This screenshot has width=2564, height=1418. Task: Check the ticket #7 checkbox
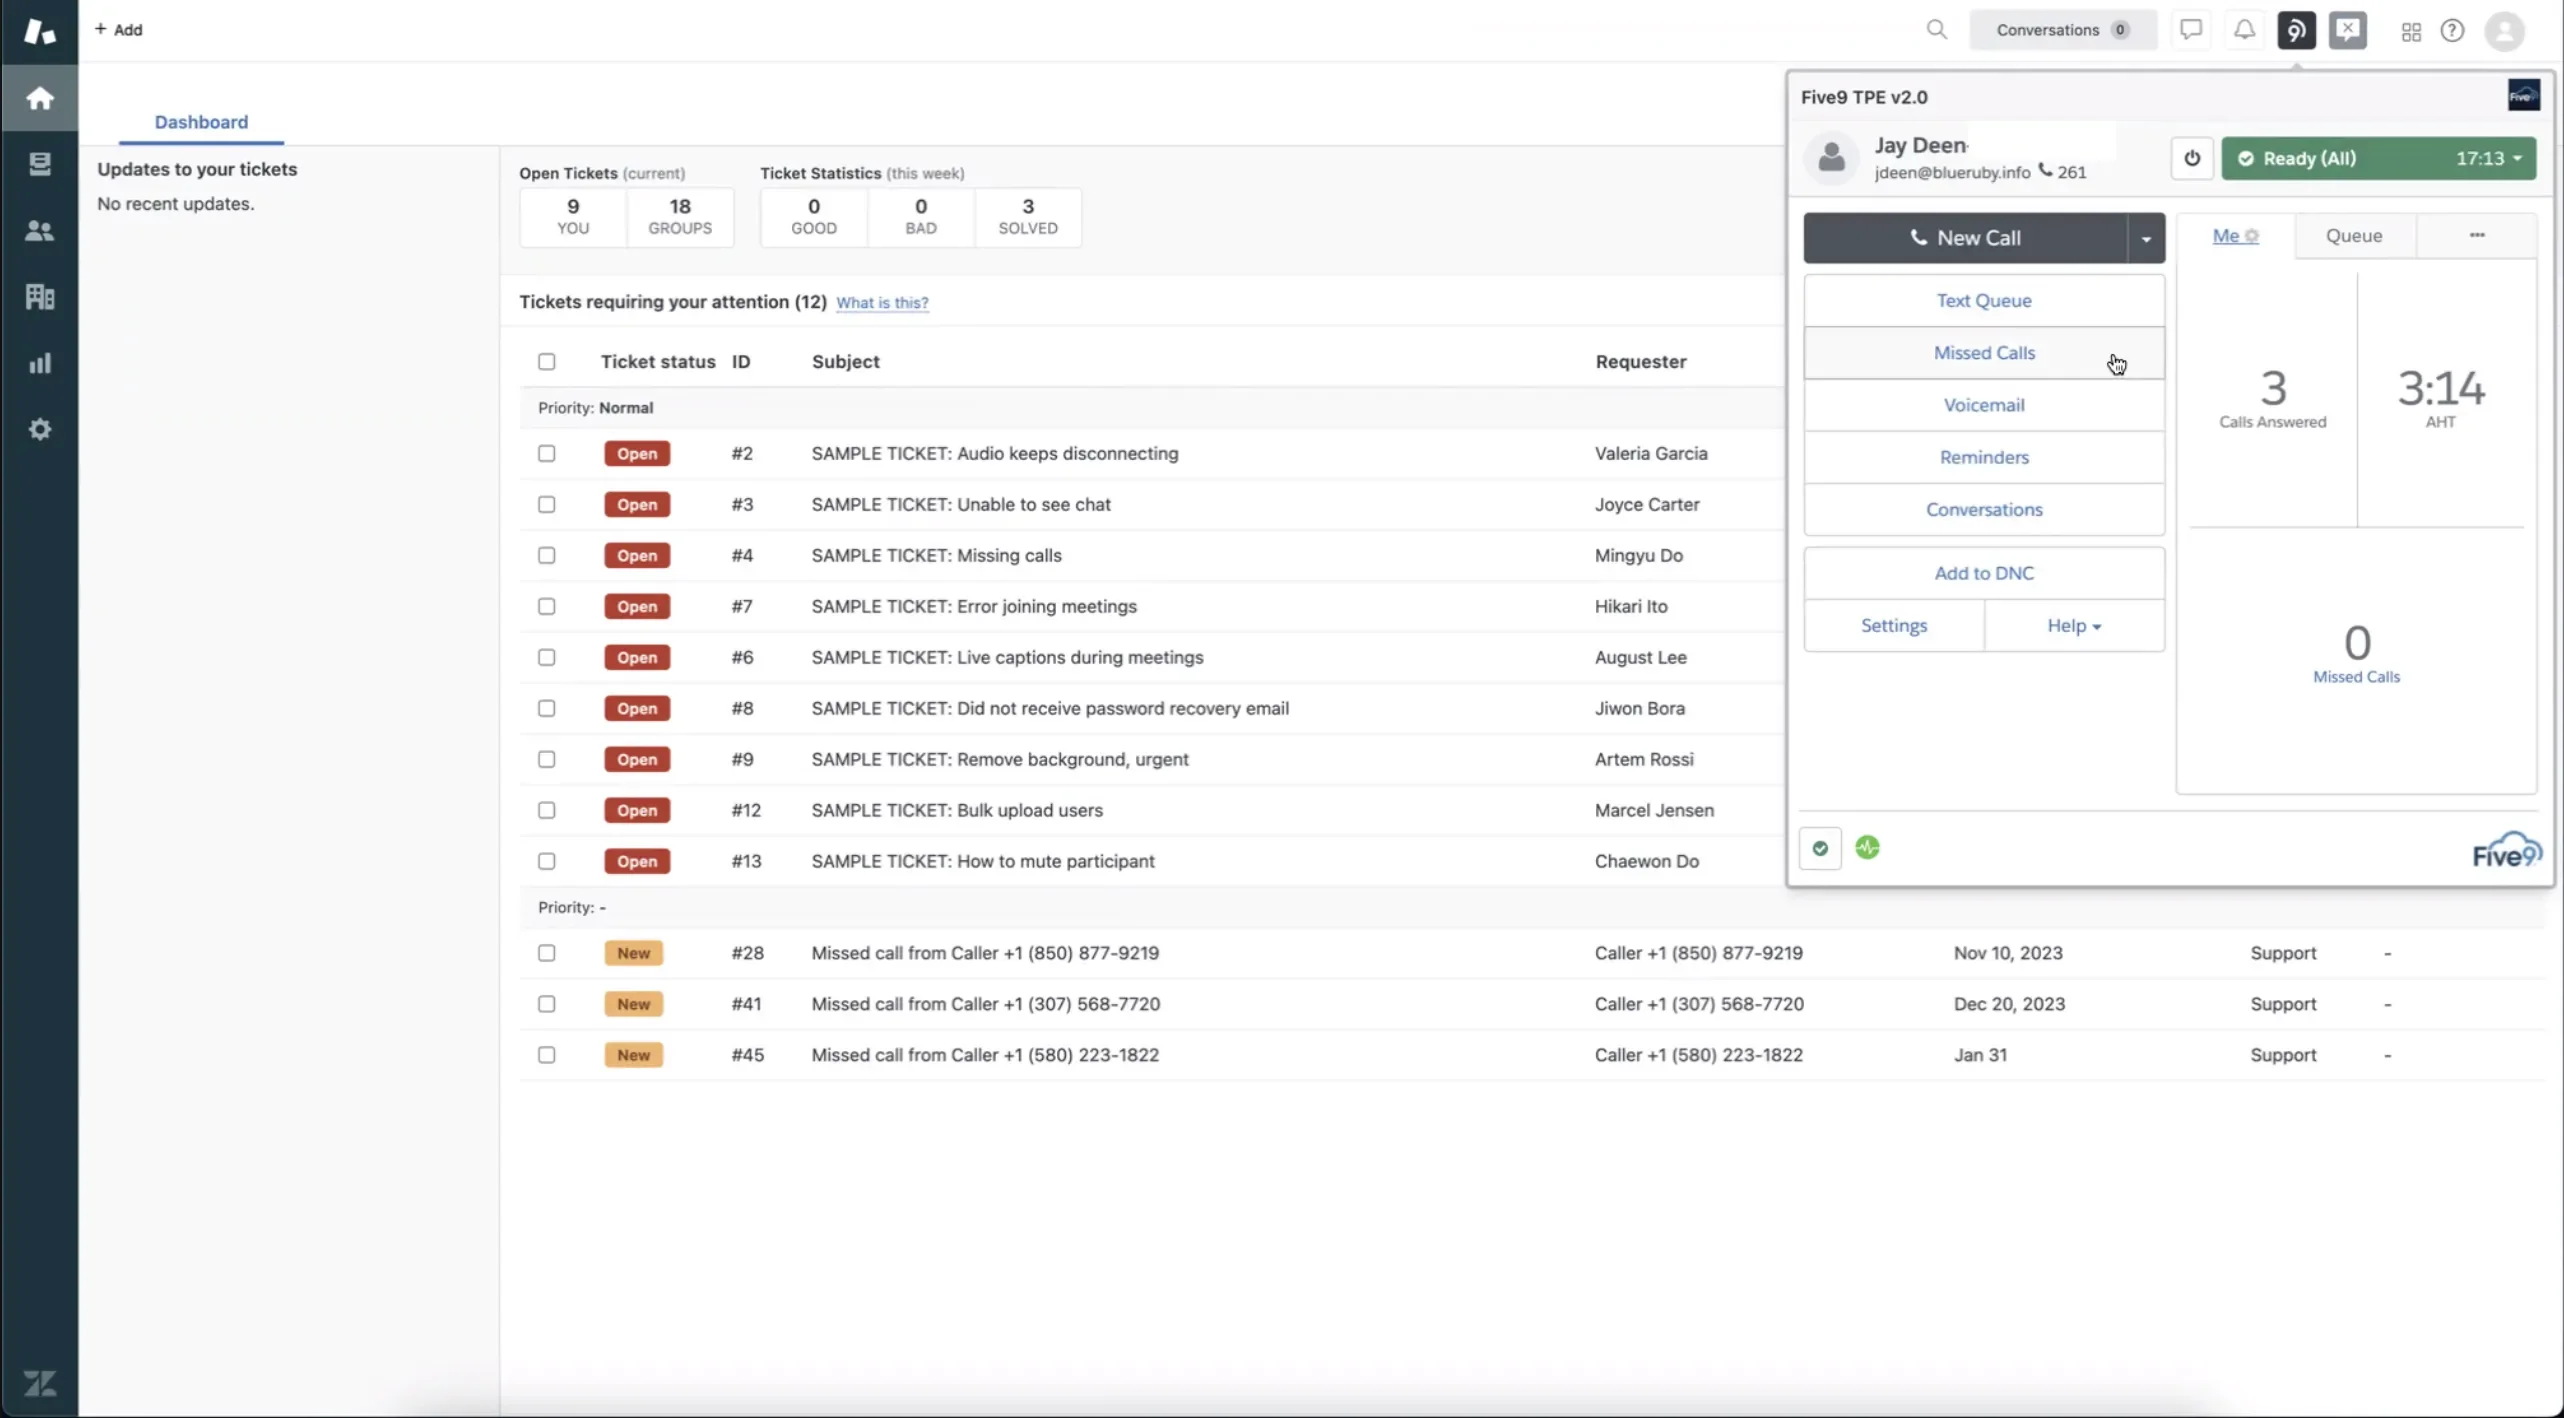point(546,606)
